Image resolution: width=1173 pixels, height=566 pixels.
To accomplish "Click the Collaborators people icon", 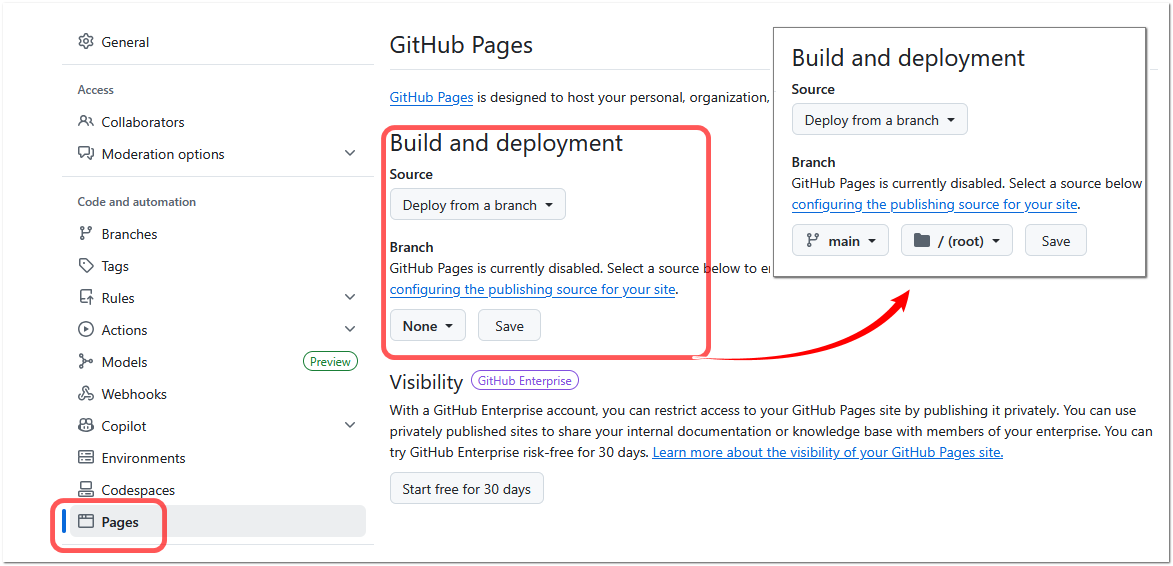I will (x=86, y=121).
